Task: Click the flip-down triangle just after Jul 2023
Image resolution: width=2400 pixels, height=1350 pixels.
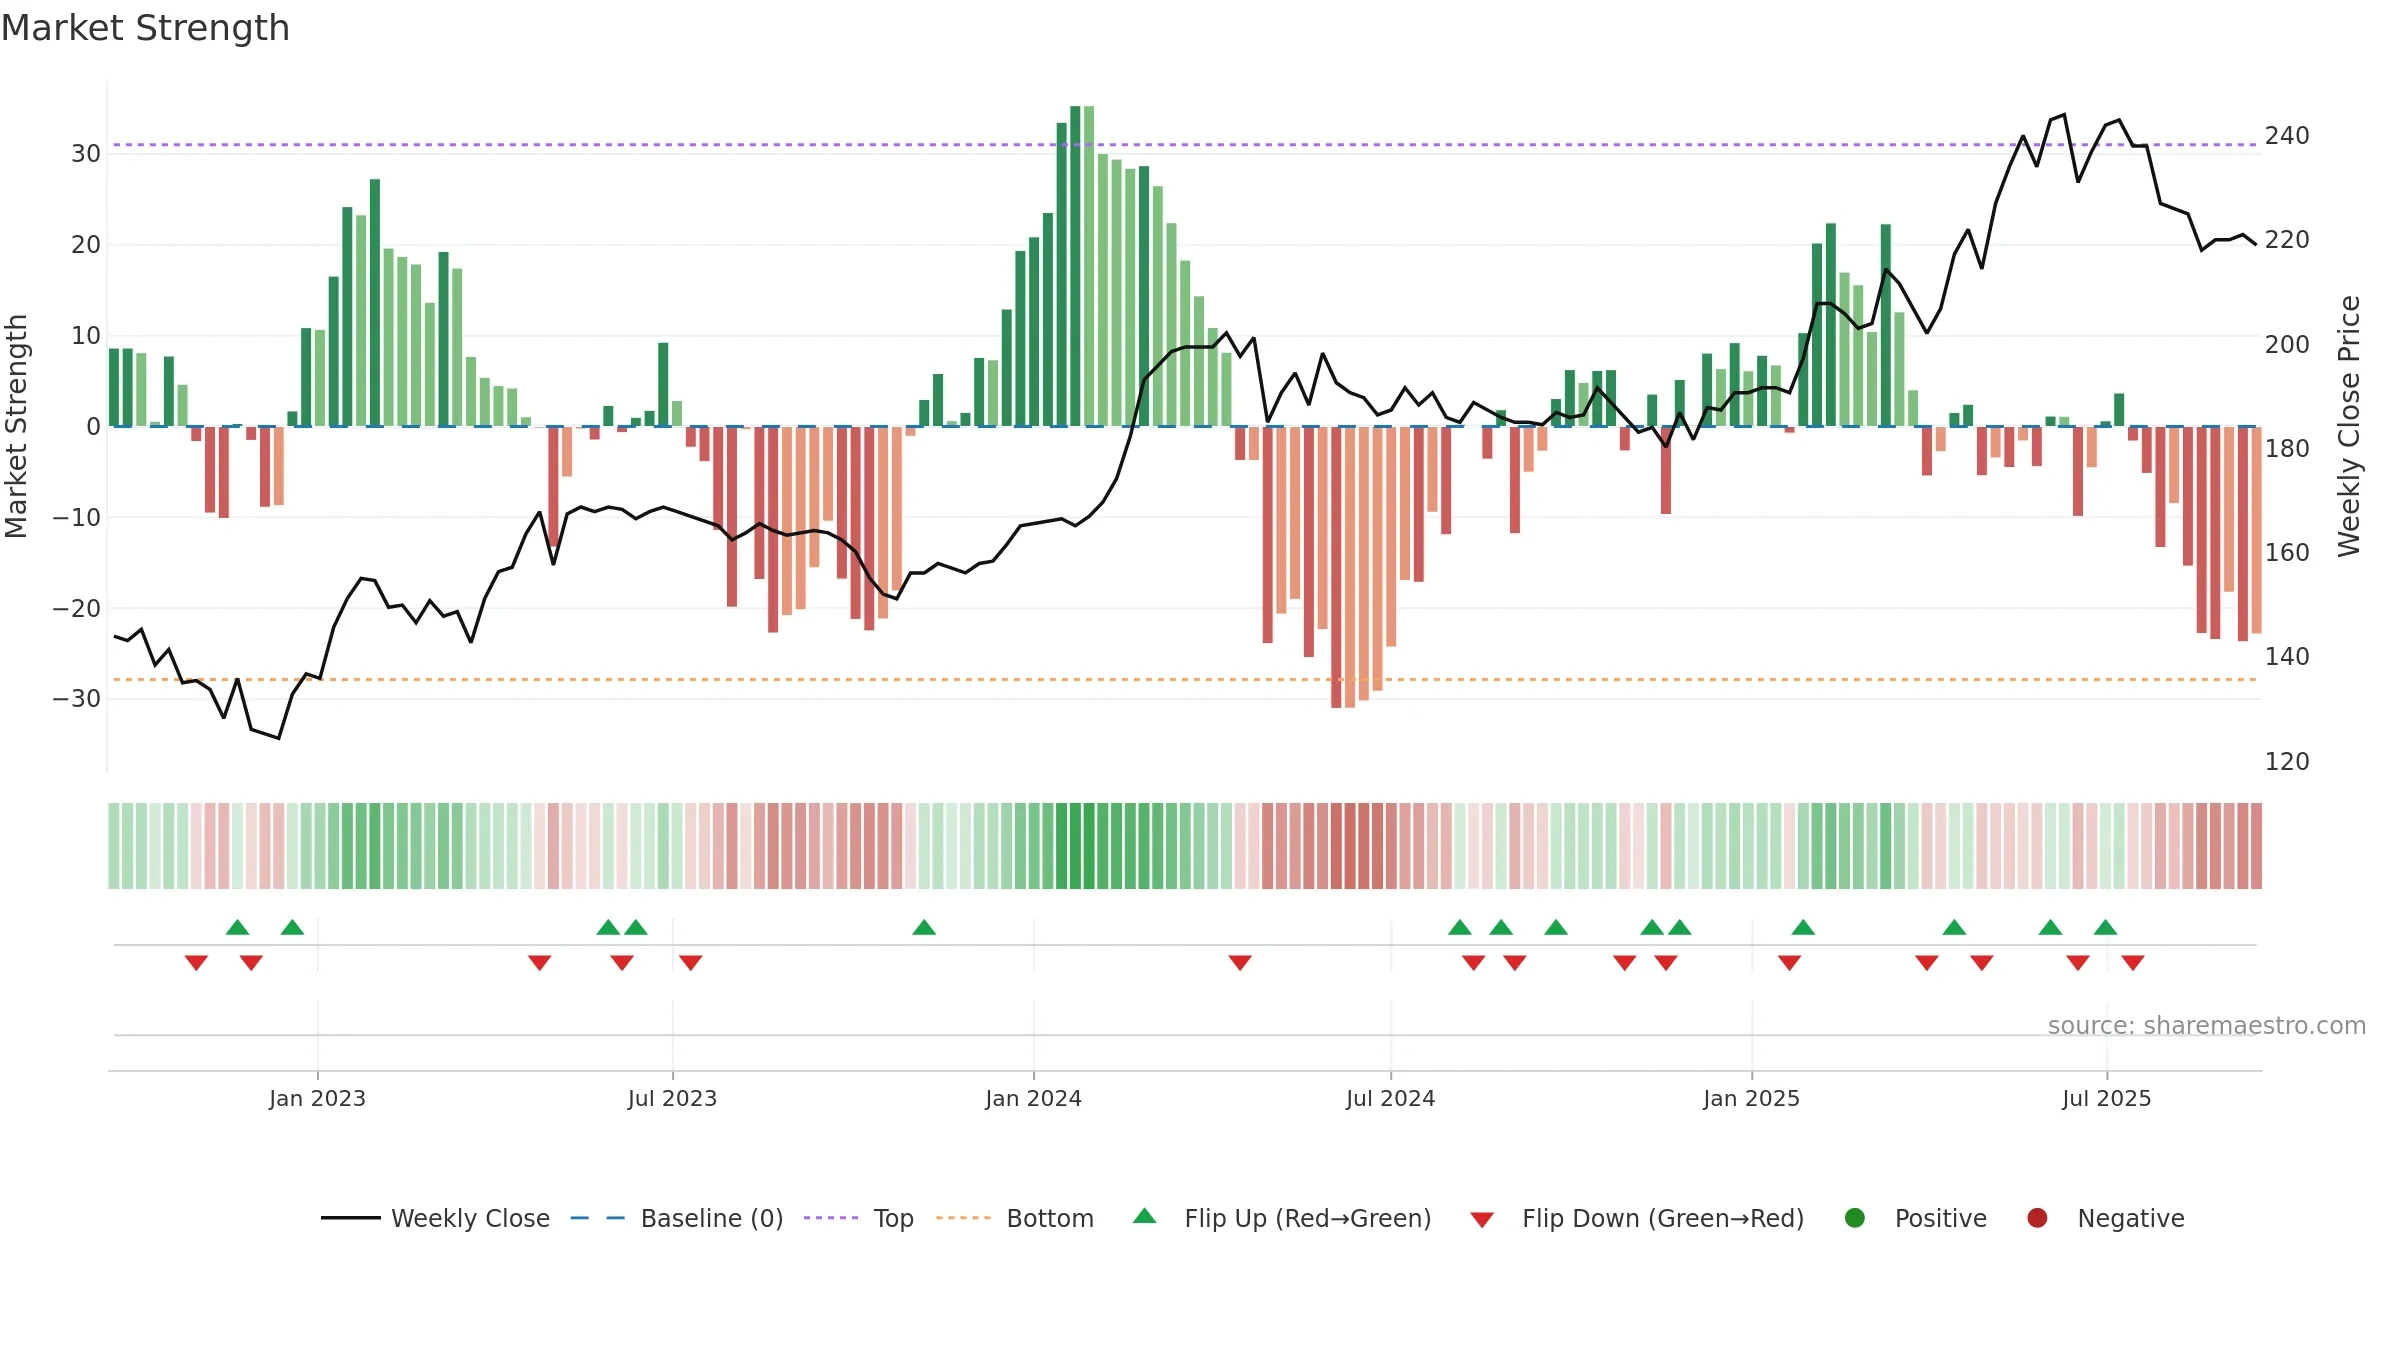Action: (x=691, y=962)
